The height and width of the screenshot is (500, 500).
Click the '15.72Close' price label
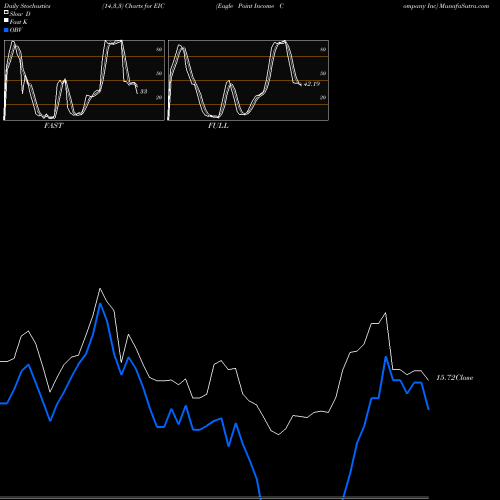tap(455, 378)
